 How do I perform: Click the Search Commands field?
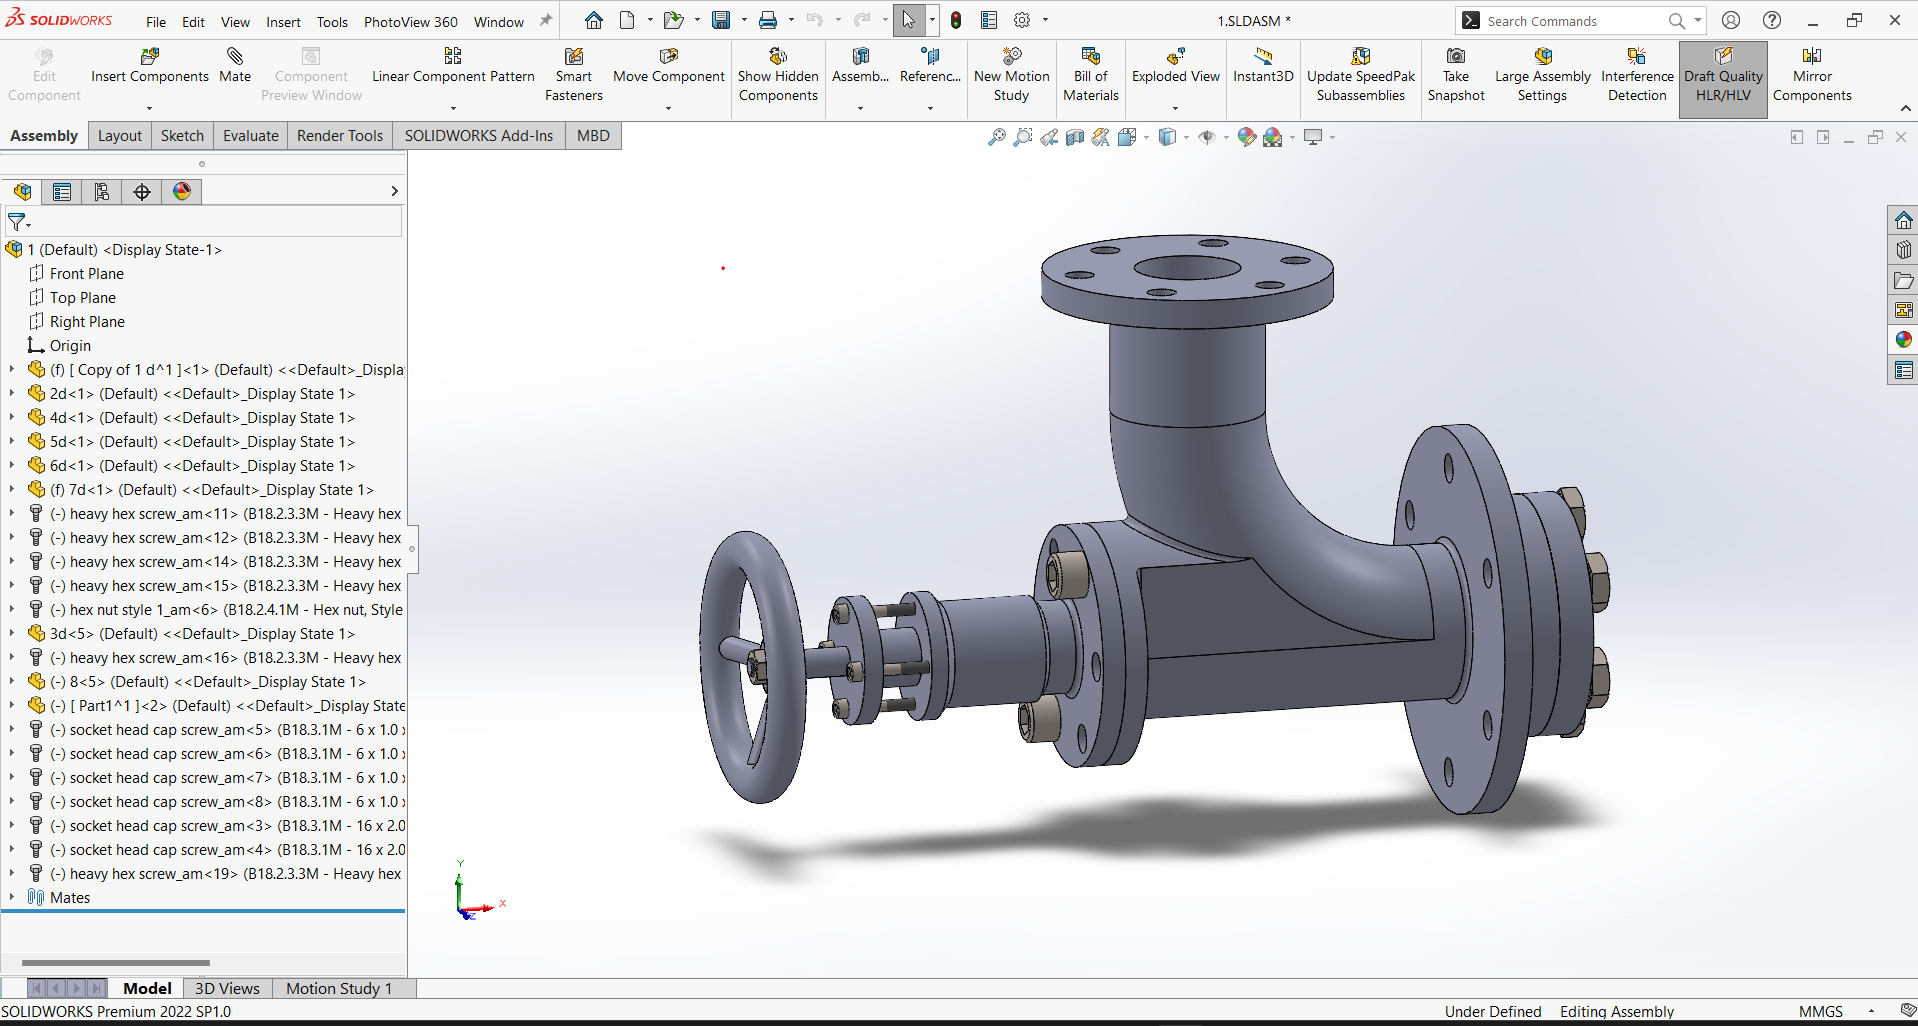tap(1575, 21)
